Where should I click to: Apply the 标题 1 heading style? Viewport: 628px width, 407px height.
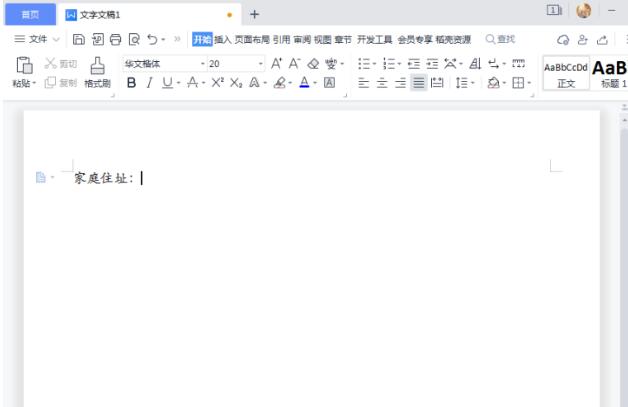610,74
